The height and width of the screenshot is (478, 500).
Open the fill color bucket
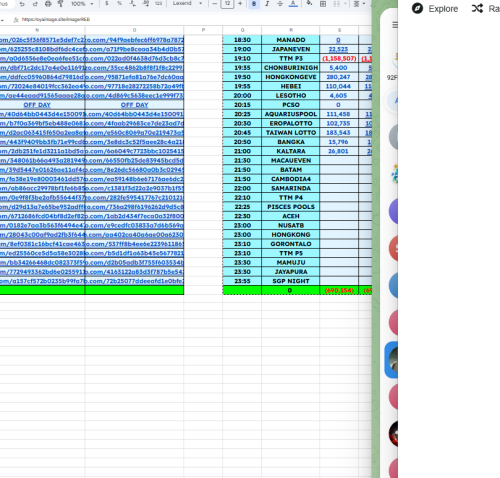pyautogui.click(x=309, y=4)
